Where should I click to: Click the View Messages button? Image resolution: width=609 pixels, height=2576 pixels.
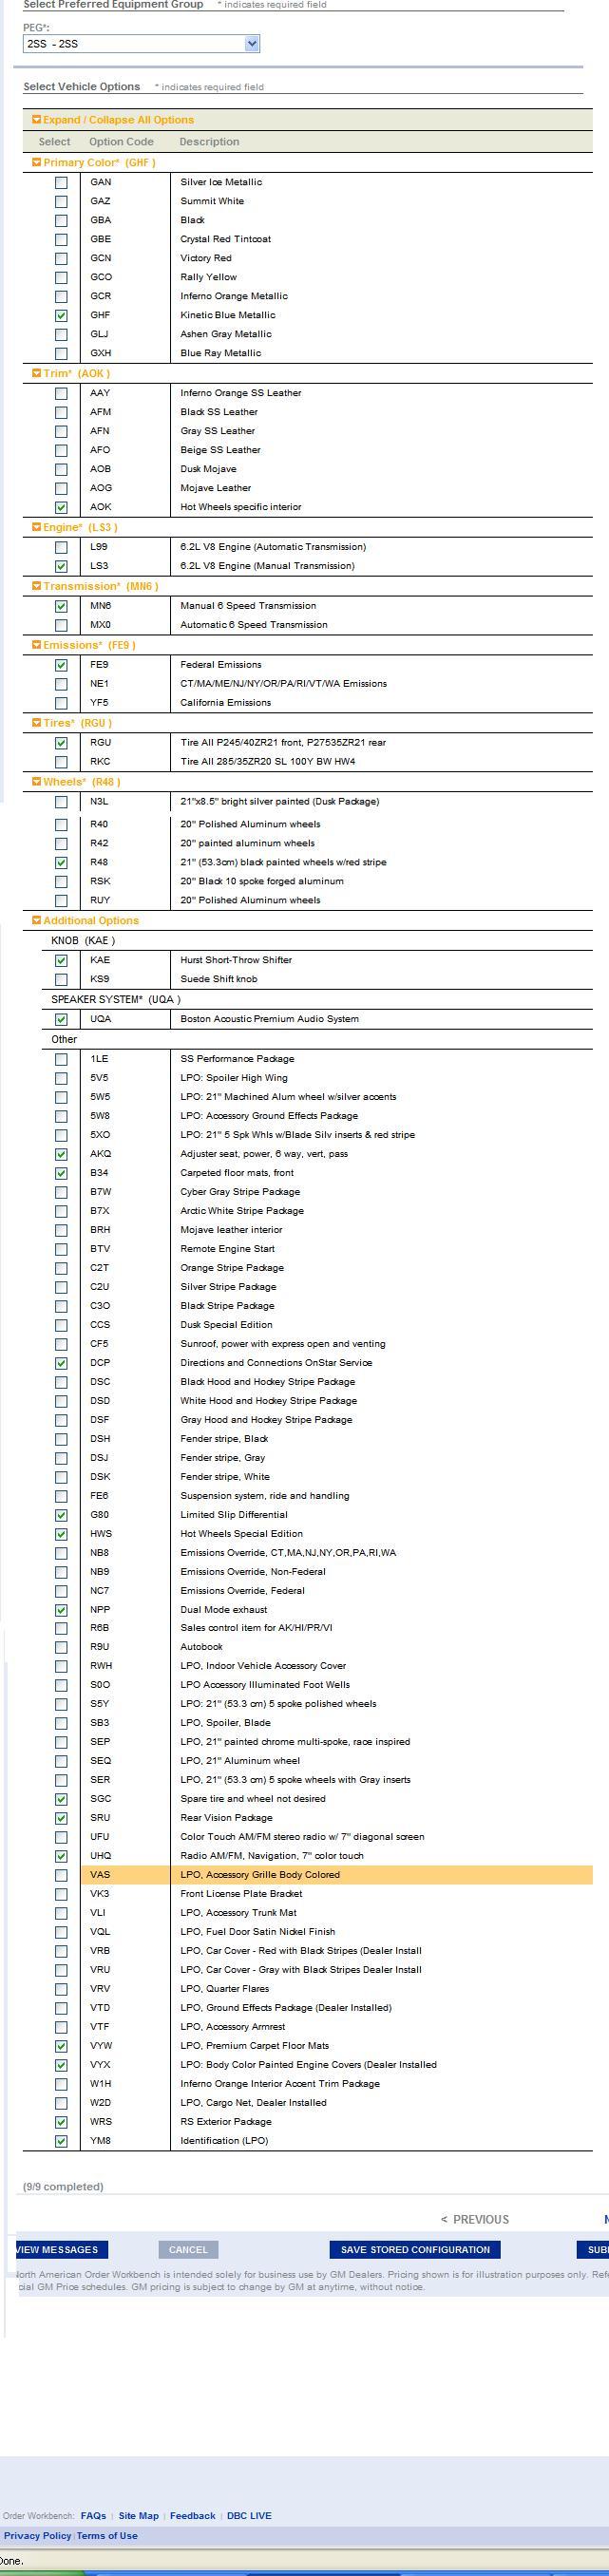coord(60,2250)
